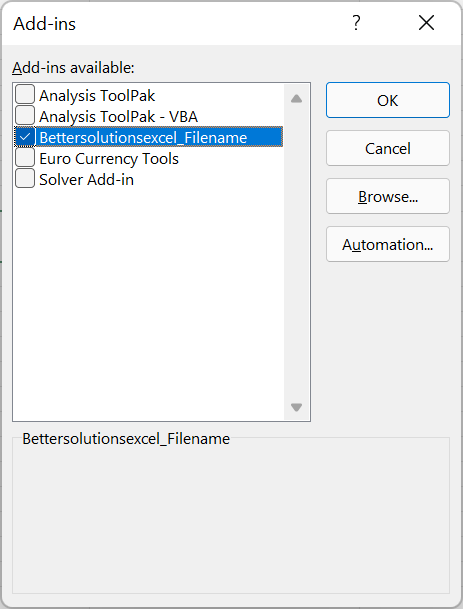Open the Browse... file picker
Screen dimensions: 463x609
[x=388, y=197]
